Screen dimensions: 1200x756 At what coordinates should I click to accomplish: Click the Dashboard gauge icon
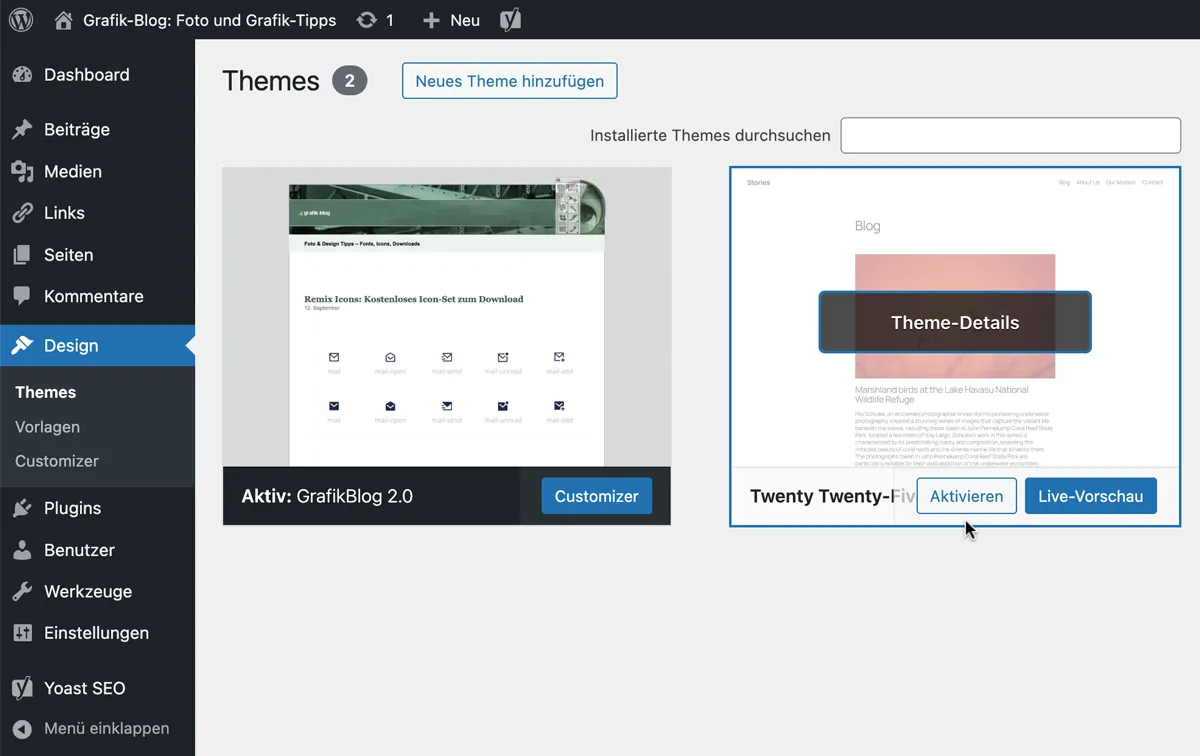[22, 75]
